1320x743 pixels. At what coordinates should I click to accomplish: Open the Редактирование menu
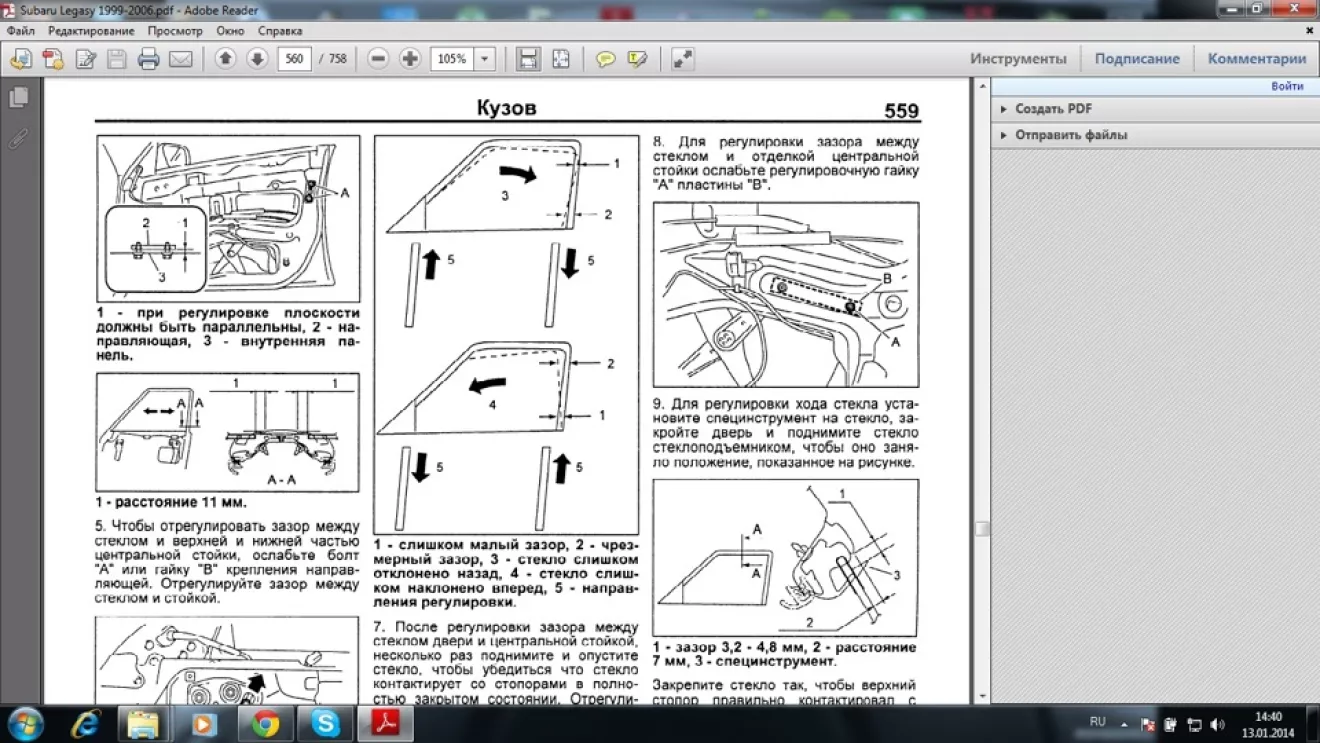(x=91, y=31)
